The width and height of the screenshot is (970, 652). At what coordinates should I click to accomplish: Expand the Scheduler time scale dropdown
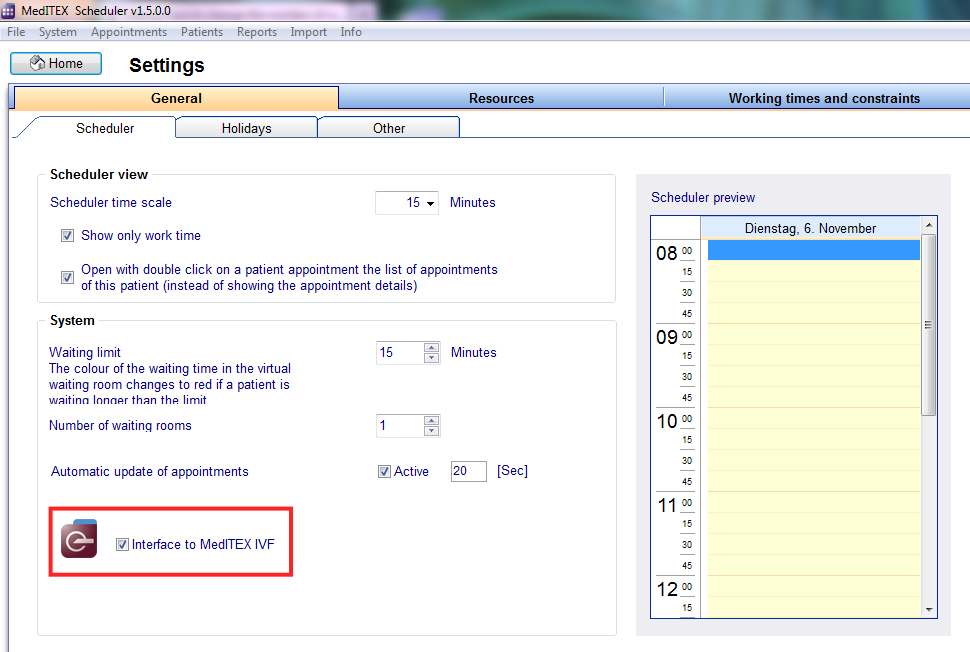[430, 203]
